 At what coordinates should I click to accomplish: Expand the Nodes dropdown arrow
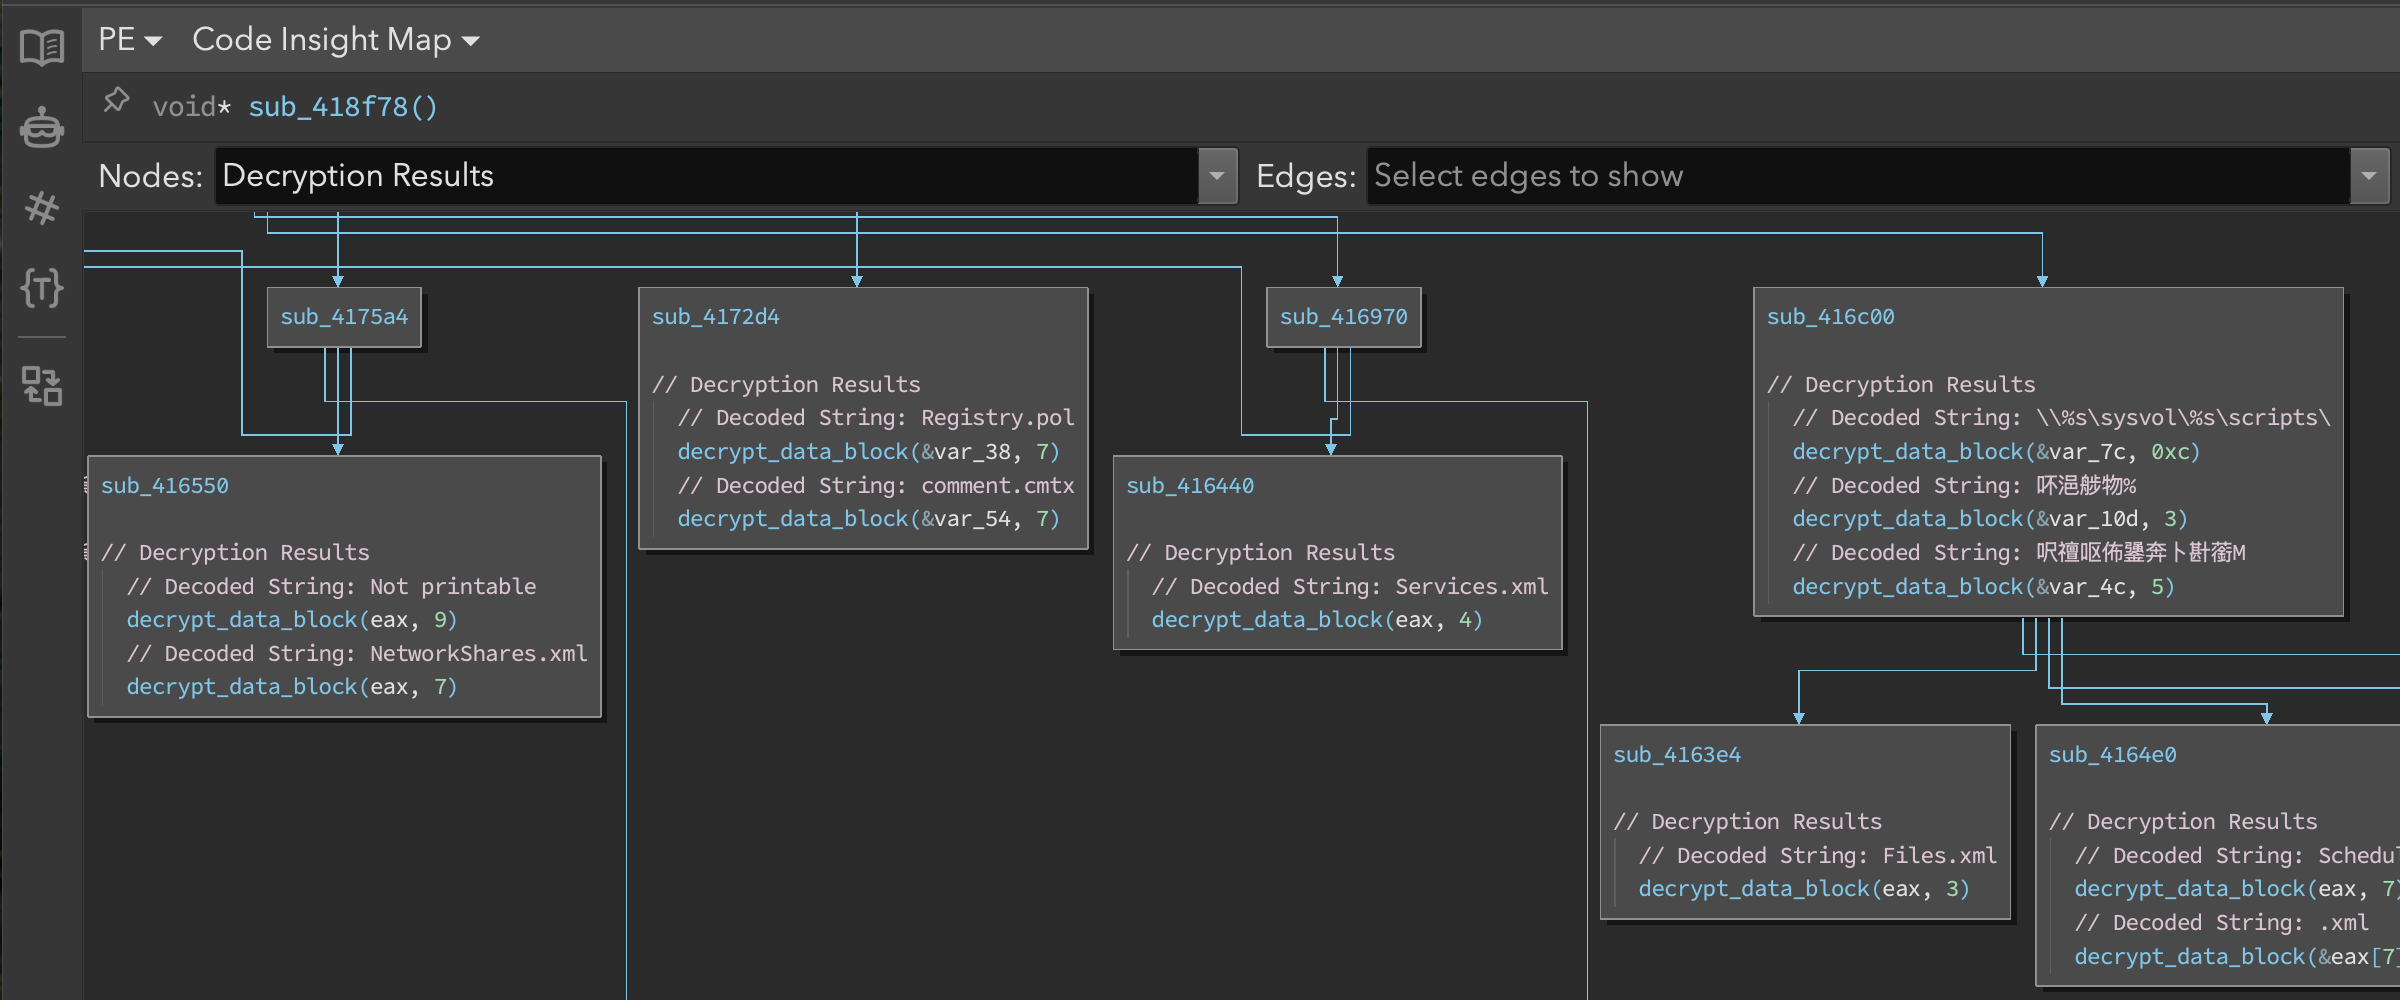(1217, 176)
